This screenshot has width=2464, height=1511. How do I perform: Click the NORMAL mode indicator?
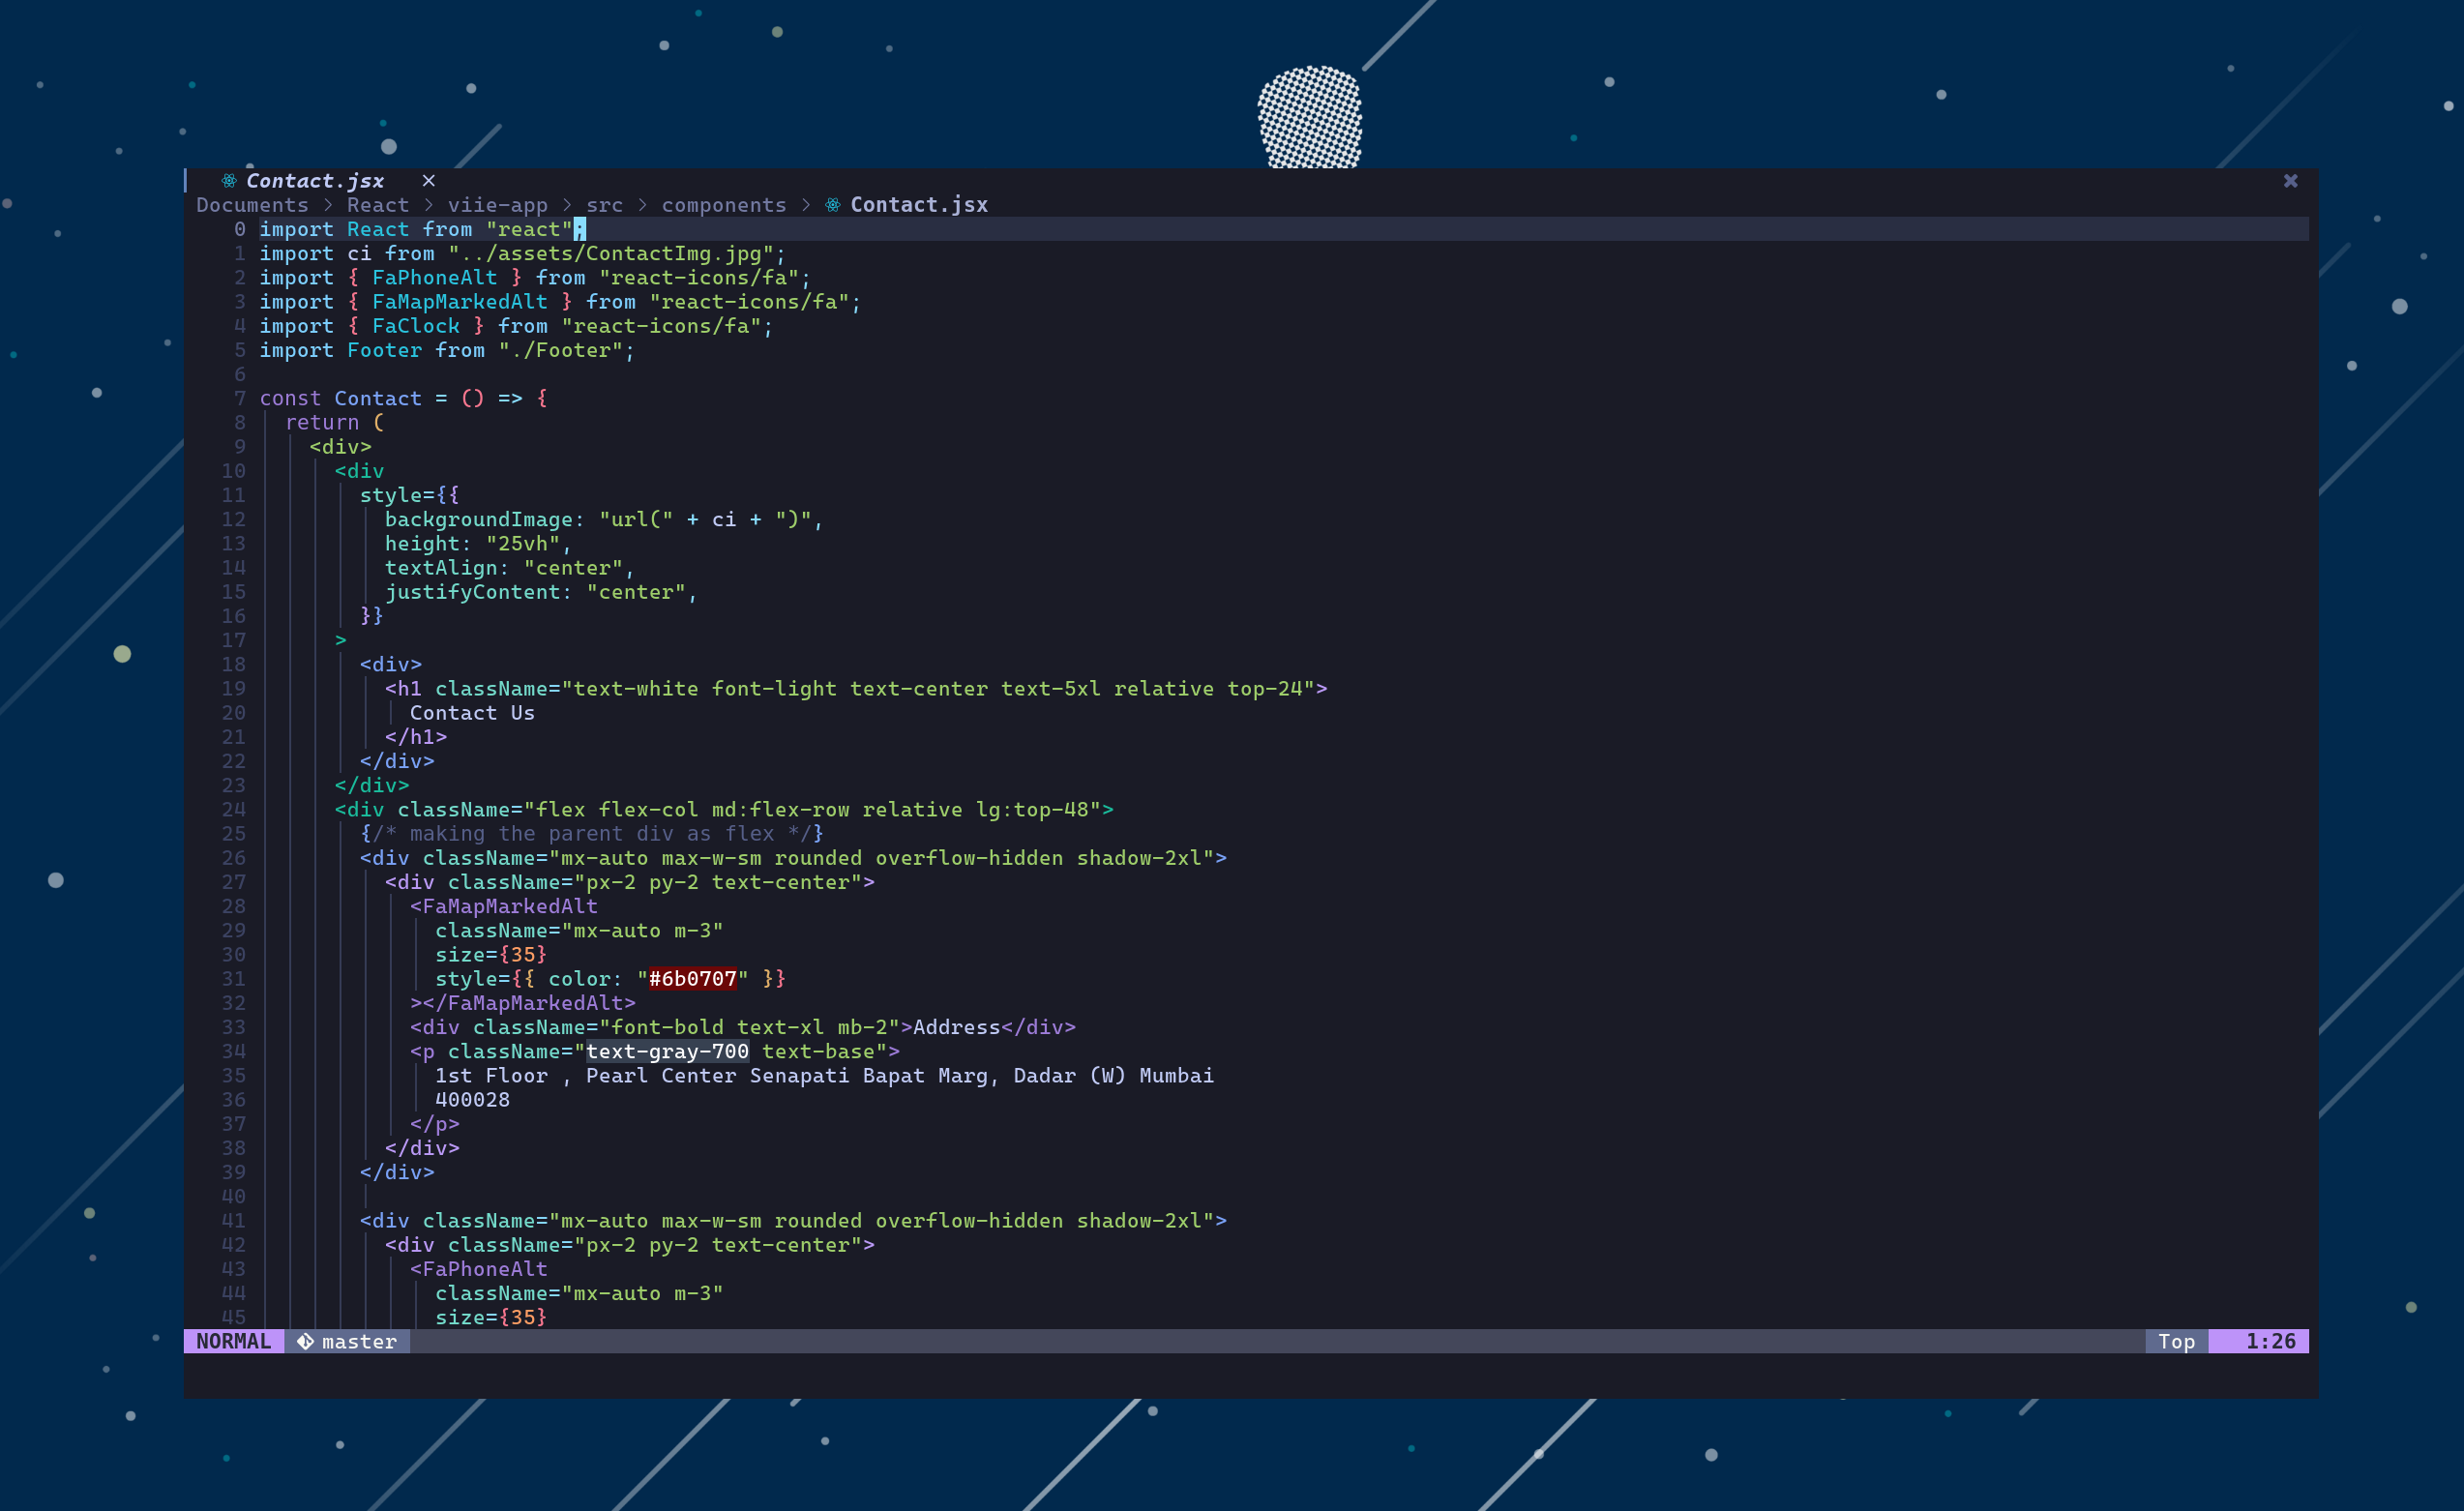pyautogui.click(x=233, y=1341)
